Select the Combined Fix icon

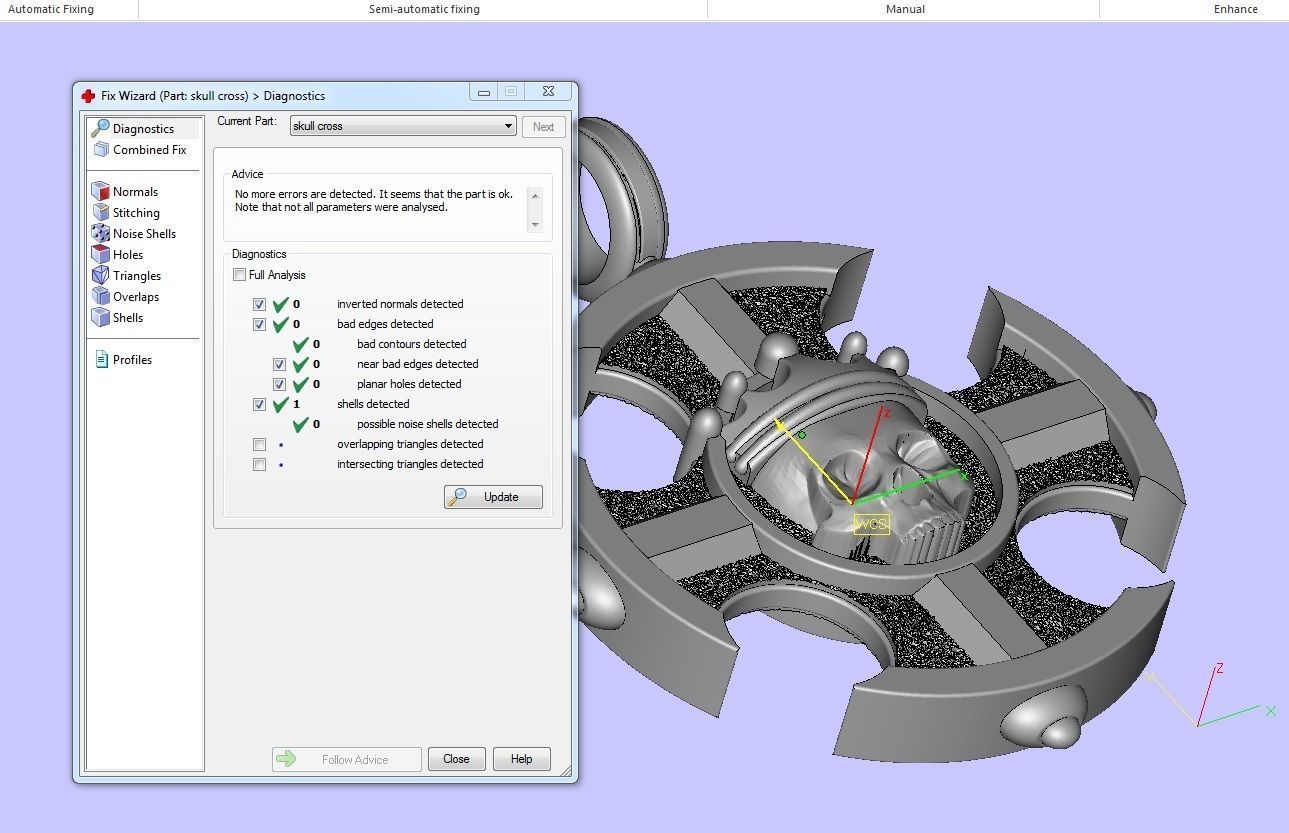coord(101,149)
